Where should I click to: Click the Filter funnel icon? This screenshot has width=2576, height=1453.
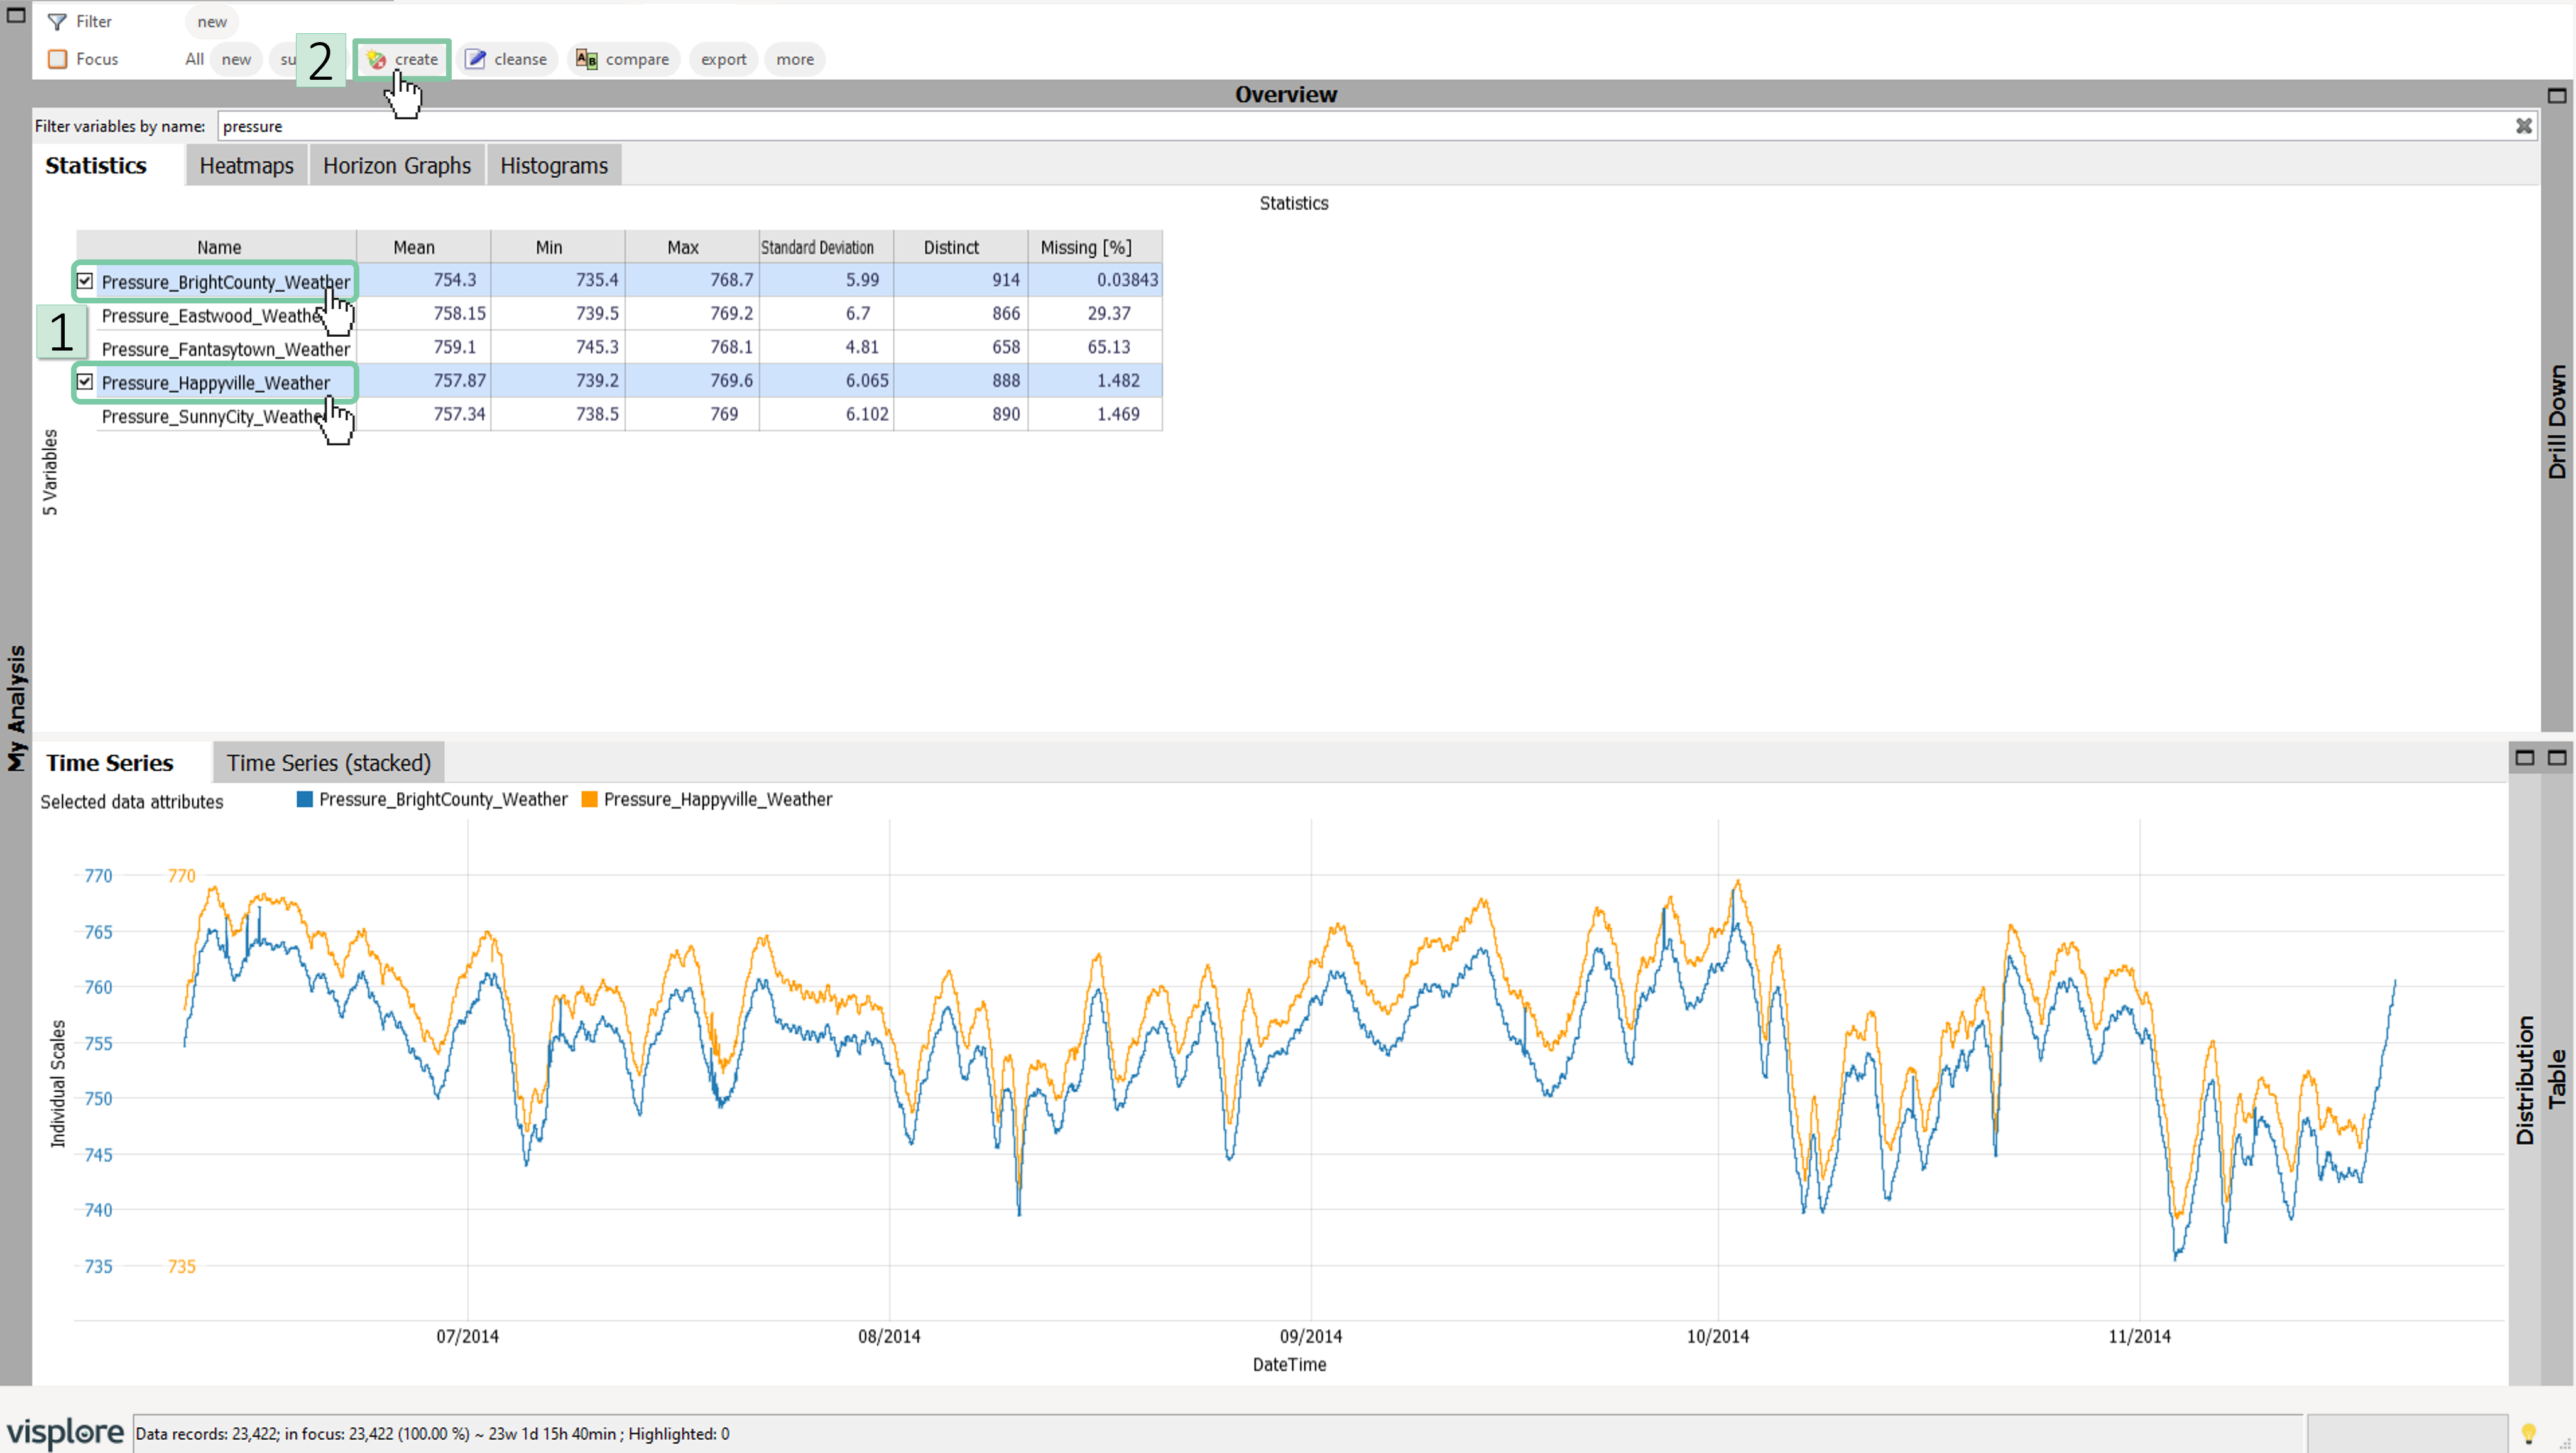[x=57, y=22]
